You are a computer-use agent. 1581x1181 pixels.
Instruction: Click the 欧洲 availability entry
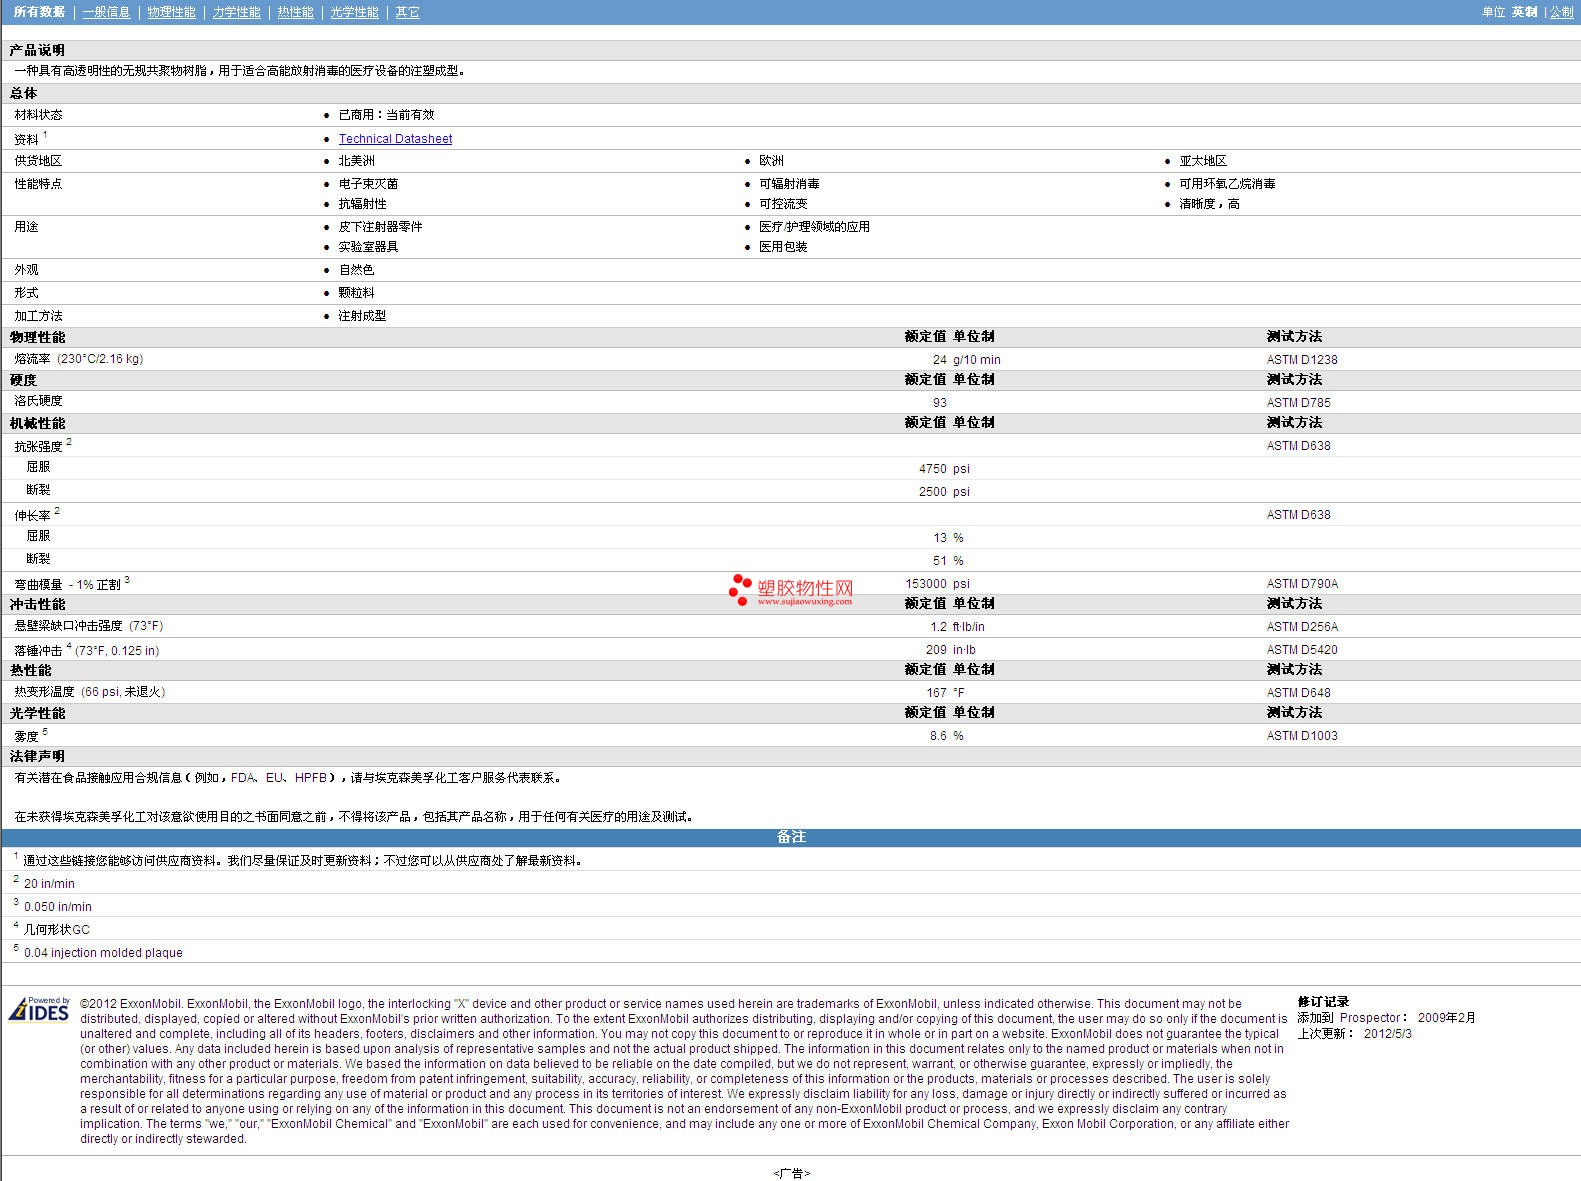click(771, 161)
